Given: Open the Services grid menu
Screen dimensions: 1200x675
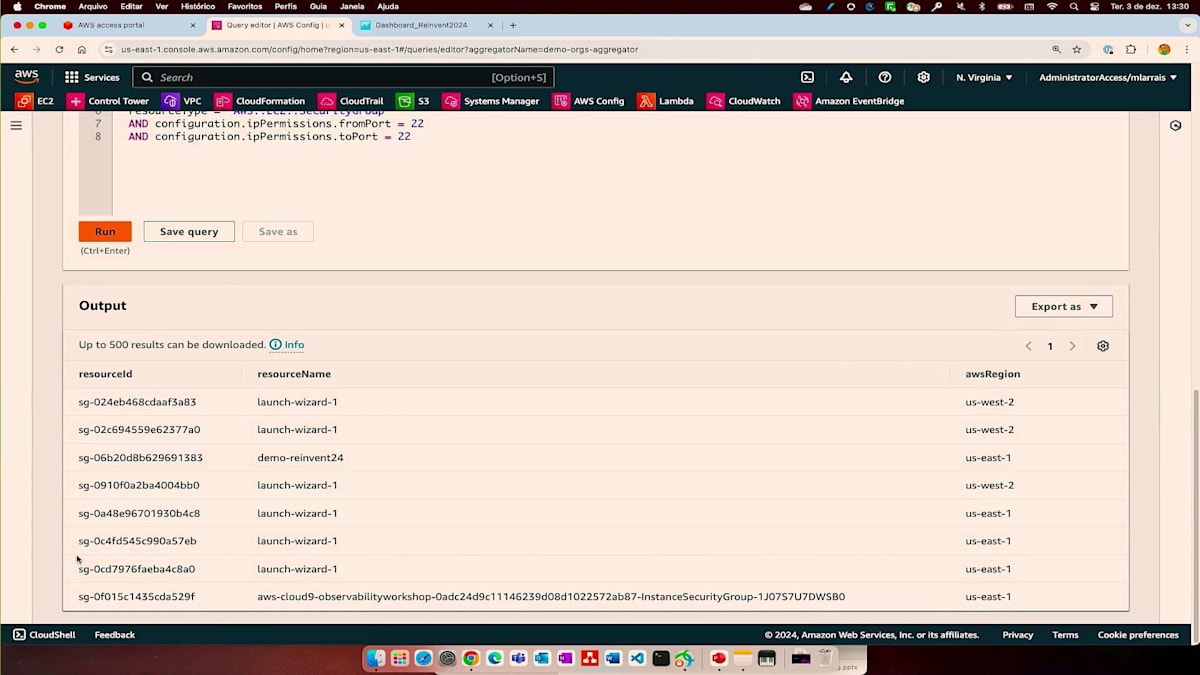Looking at the screenshot, I should tap(92, 77).
